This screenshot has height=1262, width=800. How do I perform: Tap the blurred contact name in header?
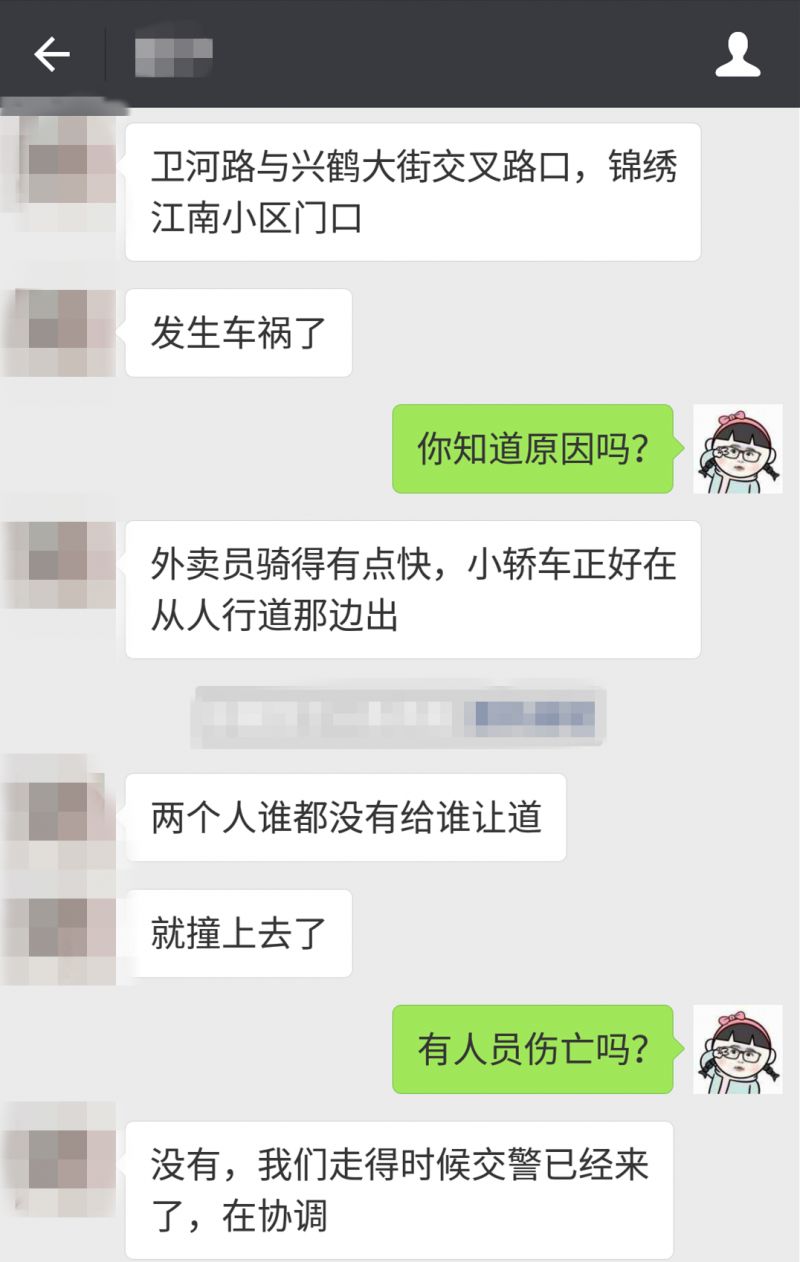pyautogui.click(x=173, y=56)
